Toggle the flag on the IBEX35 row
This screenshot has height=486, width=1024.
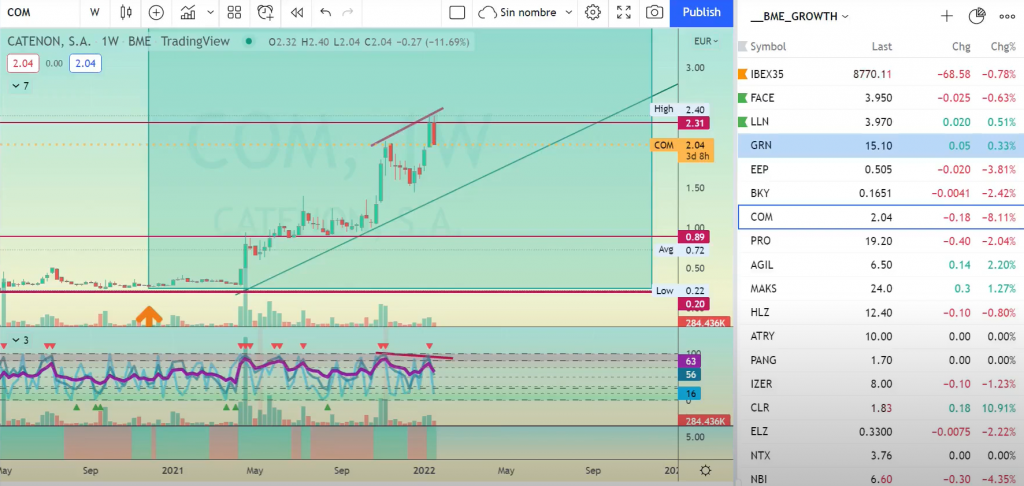pyautogui.click(x=741, y=74)
